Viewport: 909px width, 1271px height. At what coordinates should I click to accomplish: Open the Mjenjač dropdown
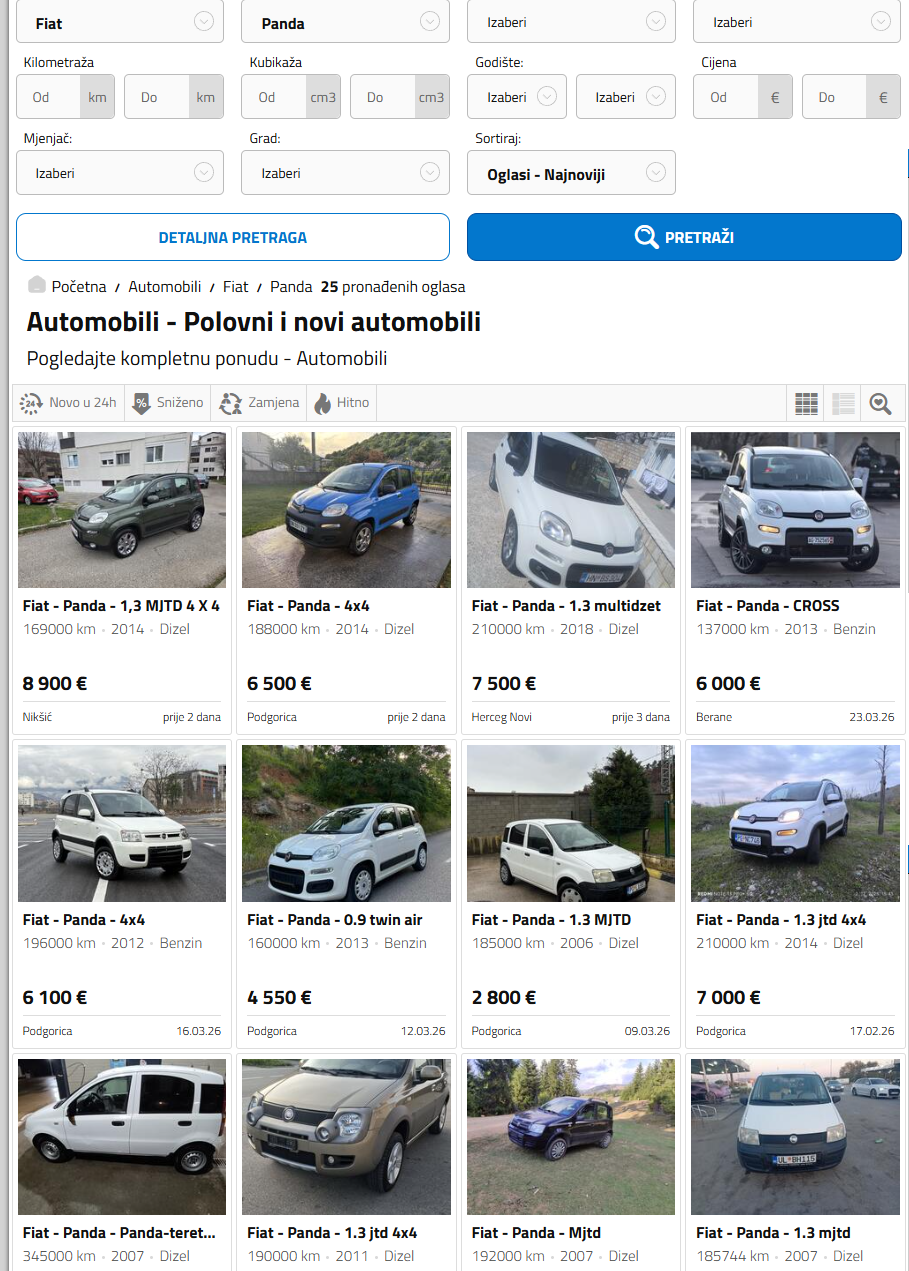click(120, 173)
